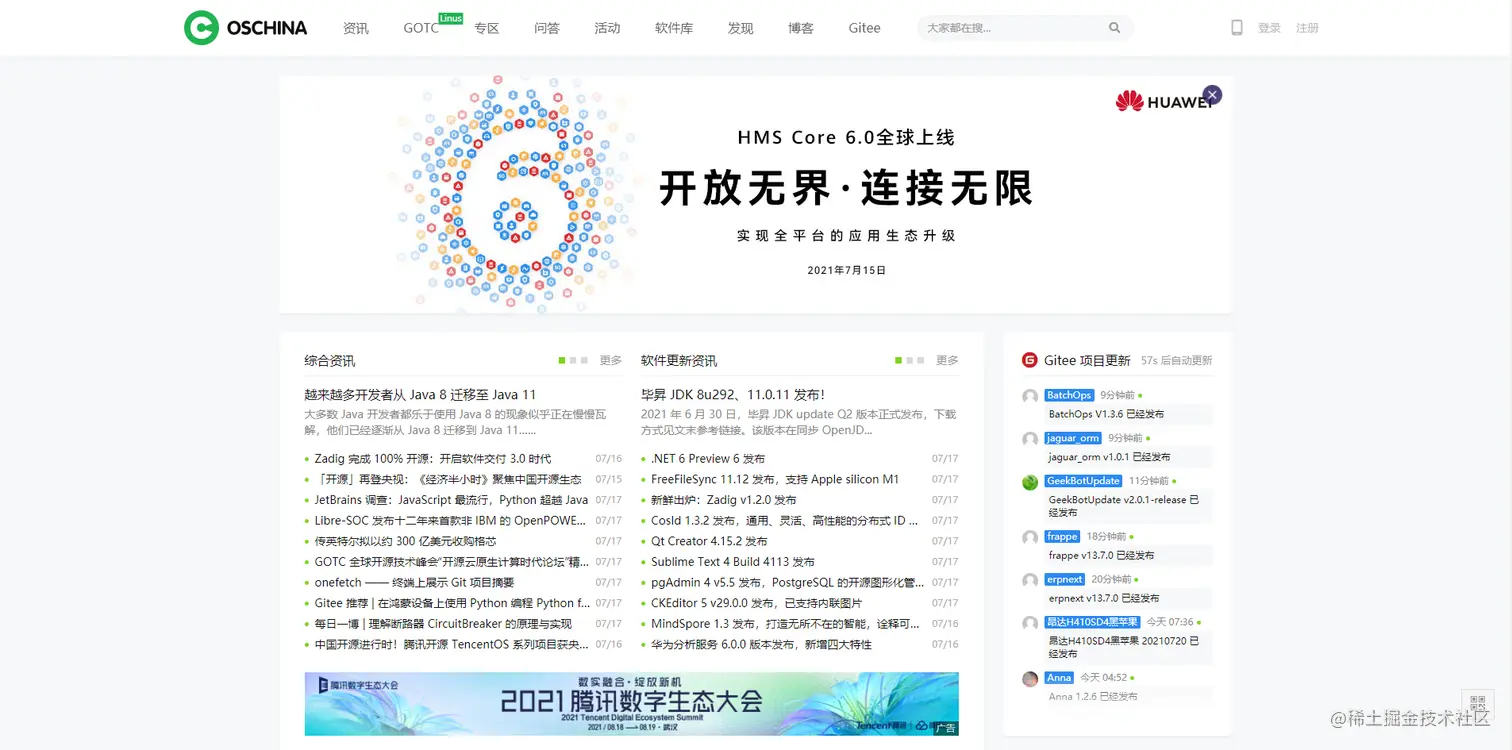Focus the 大家都在搜 search field
Viewport: 1512px width, 750px height.
point(1012,28)
